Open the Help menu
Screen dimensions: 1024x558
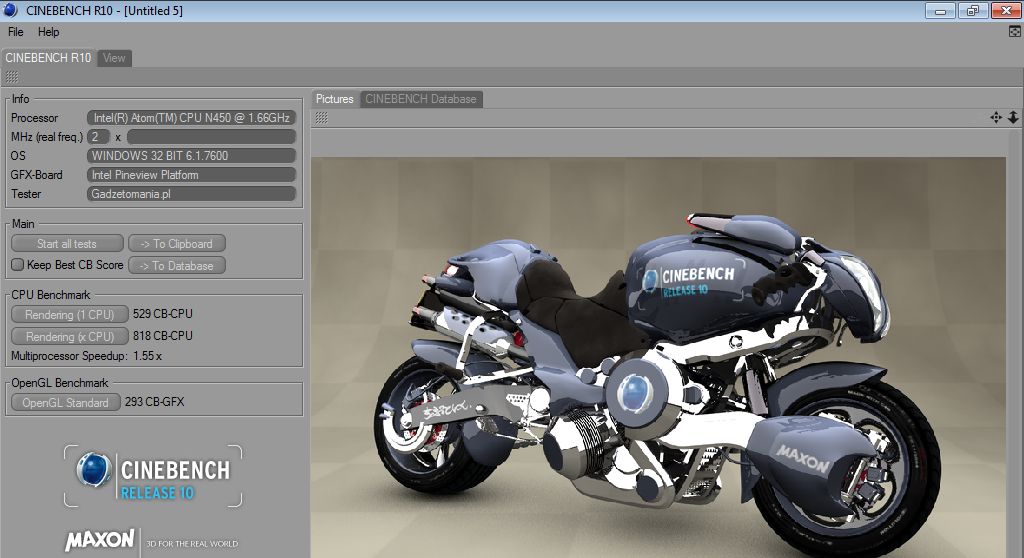point(48,32)
